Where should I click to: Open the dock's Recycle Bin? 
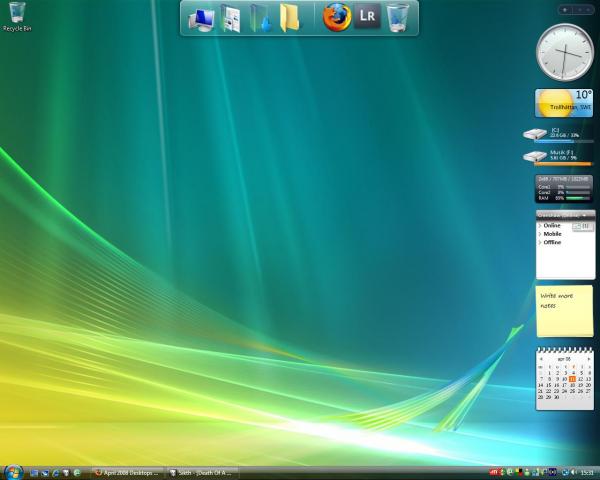(x=398, y=18)
